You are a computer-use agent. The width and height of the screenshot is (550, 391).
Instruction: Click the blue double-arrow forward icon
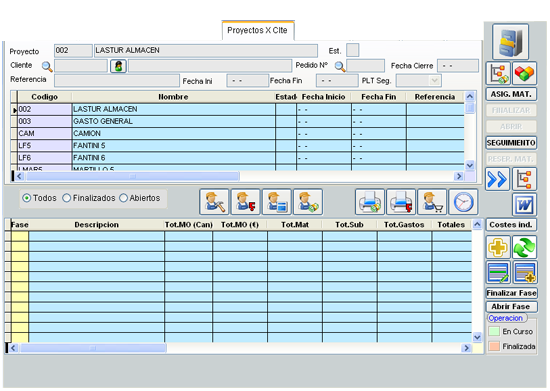pos(497,179)
